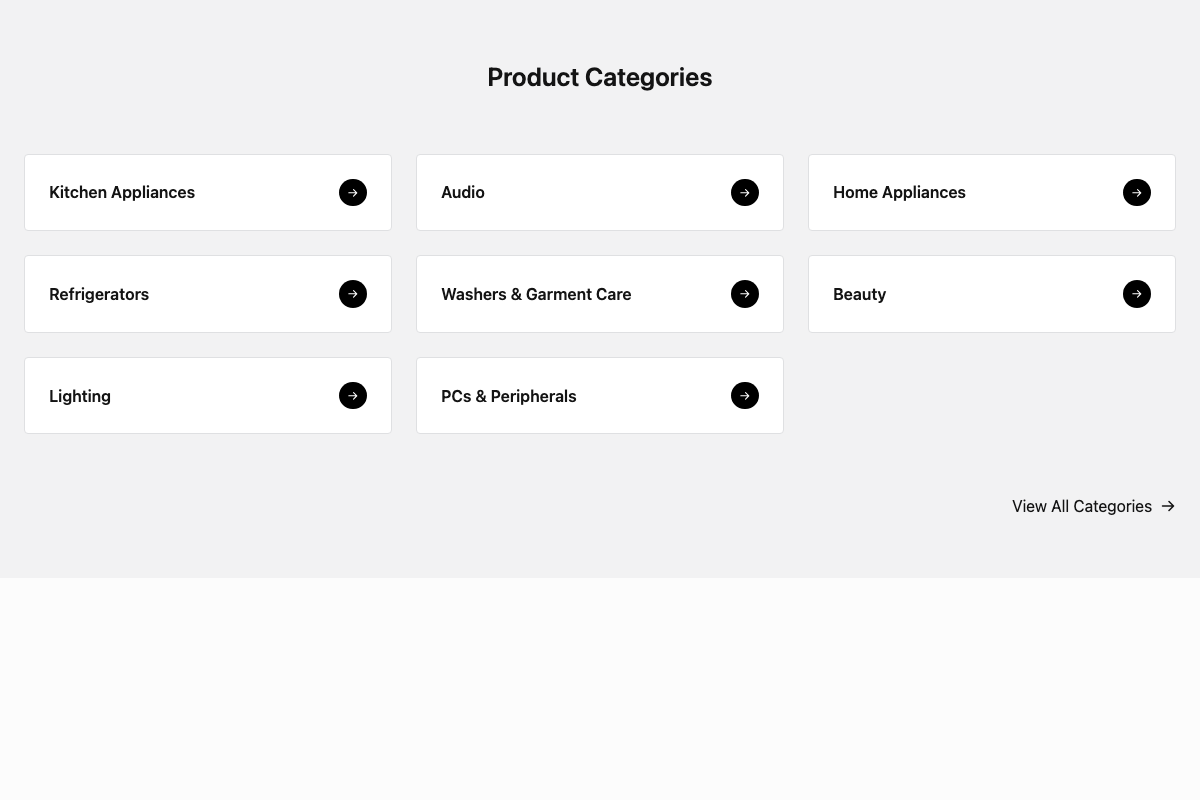1200x800 pixels.
Task: Select the Beauty category label
Action: (x=859, y=294)
